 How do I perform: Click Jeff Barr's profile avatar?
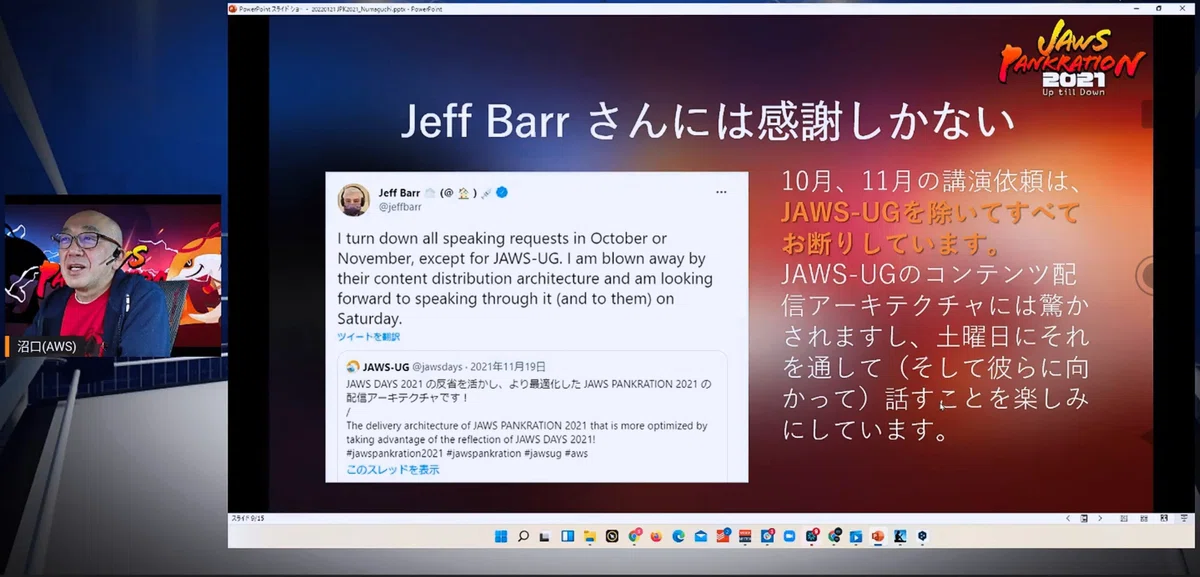pyautogui.click(x=354, y=199)
